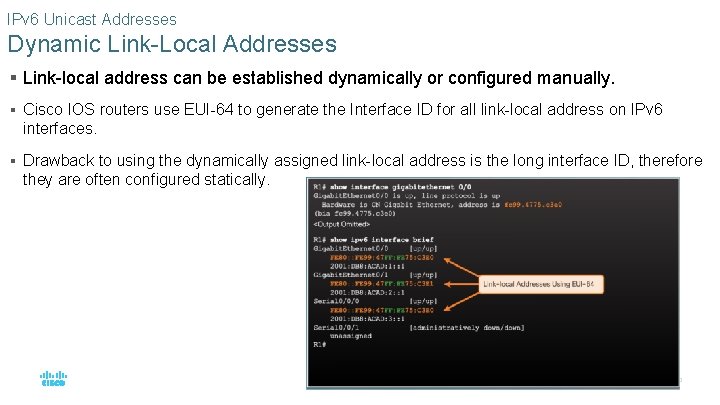Click the "<Output Omitted>" note

(341, 224)
